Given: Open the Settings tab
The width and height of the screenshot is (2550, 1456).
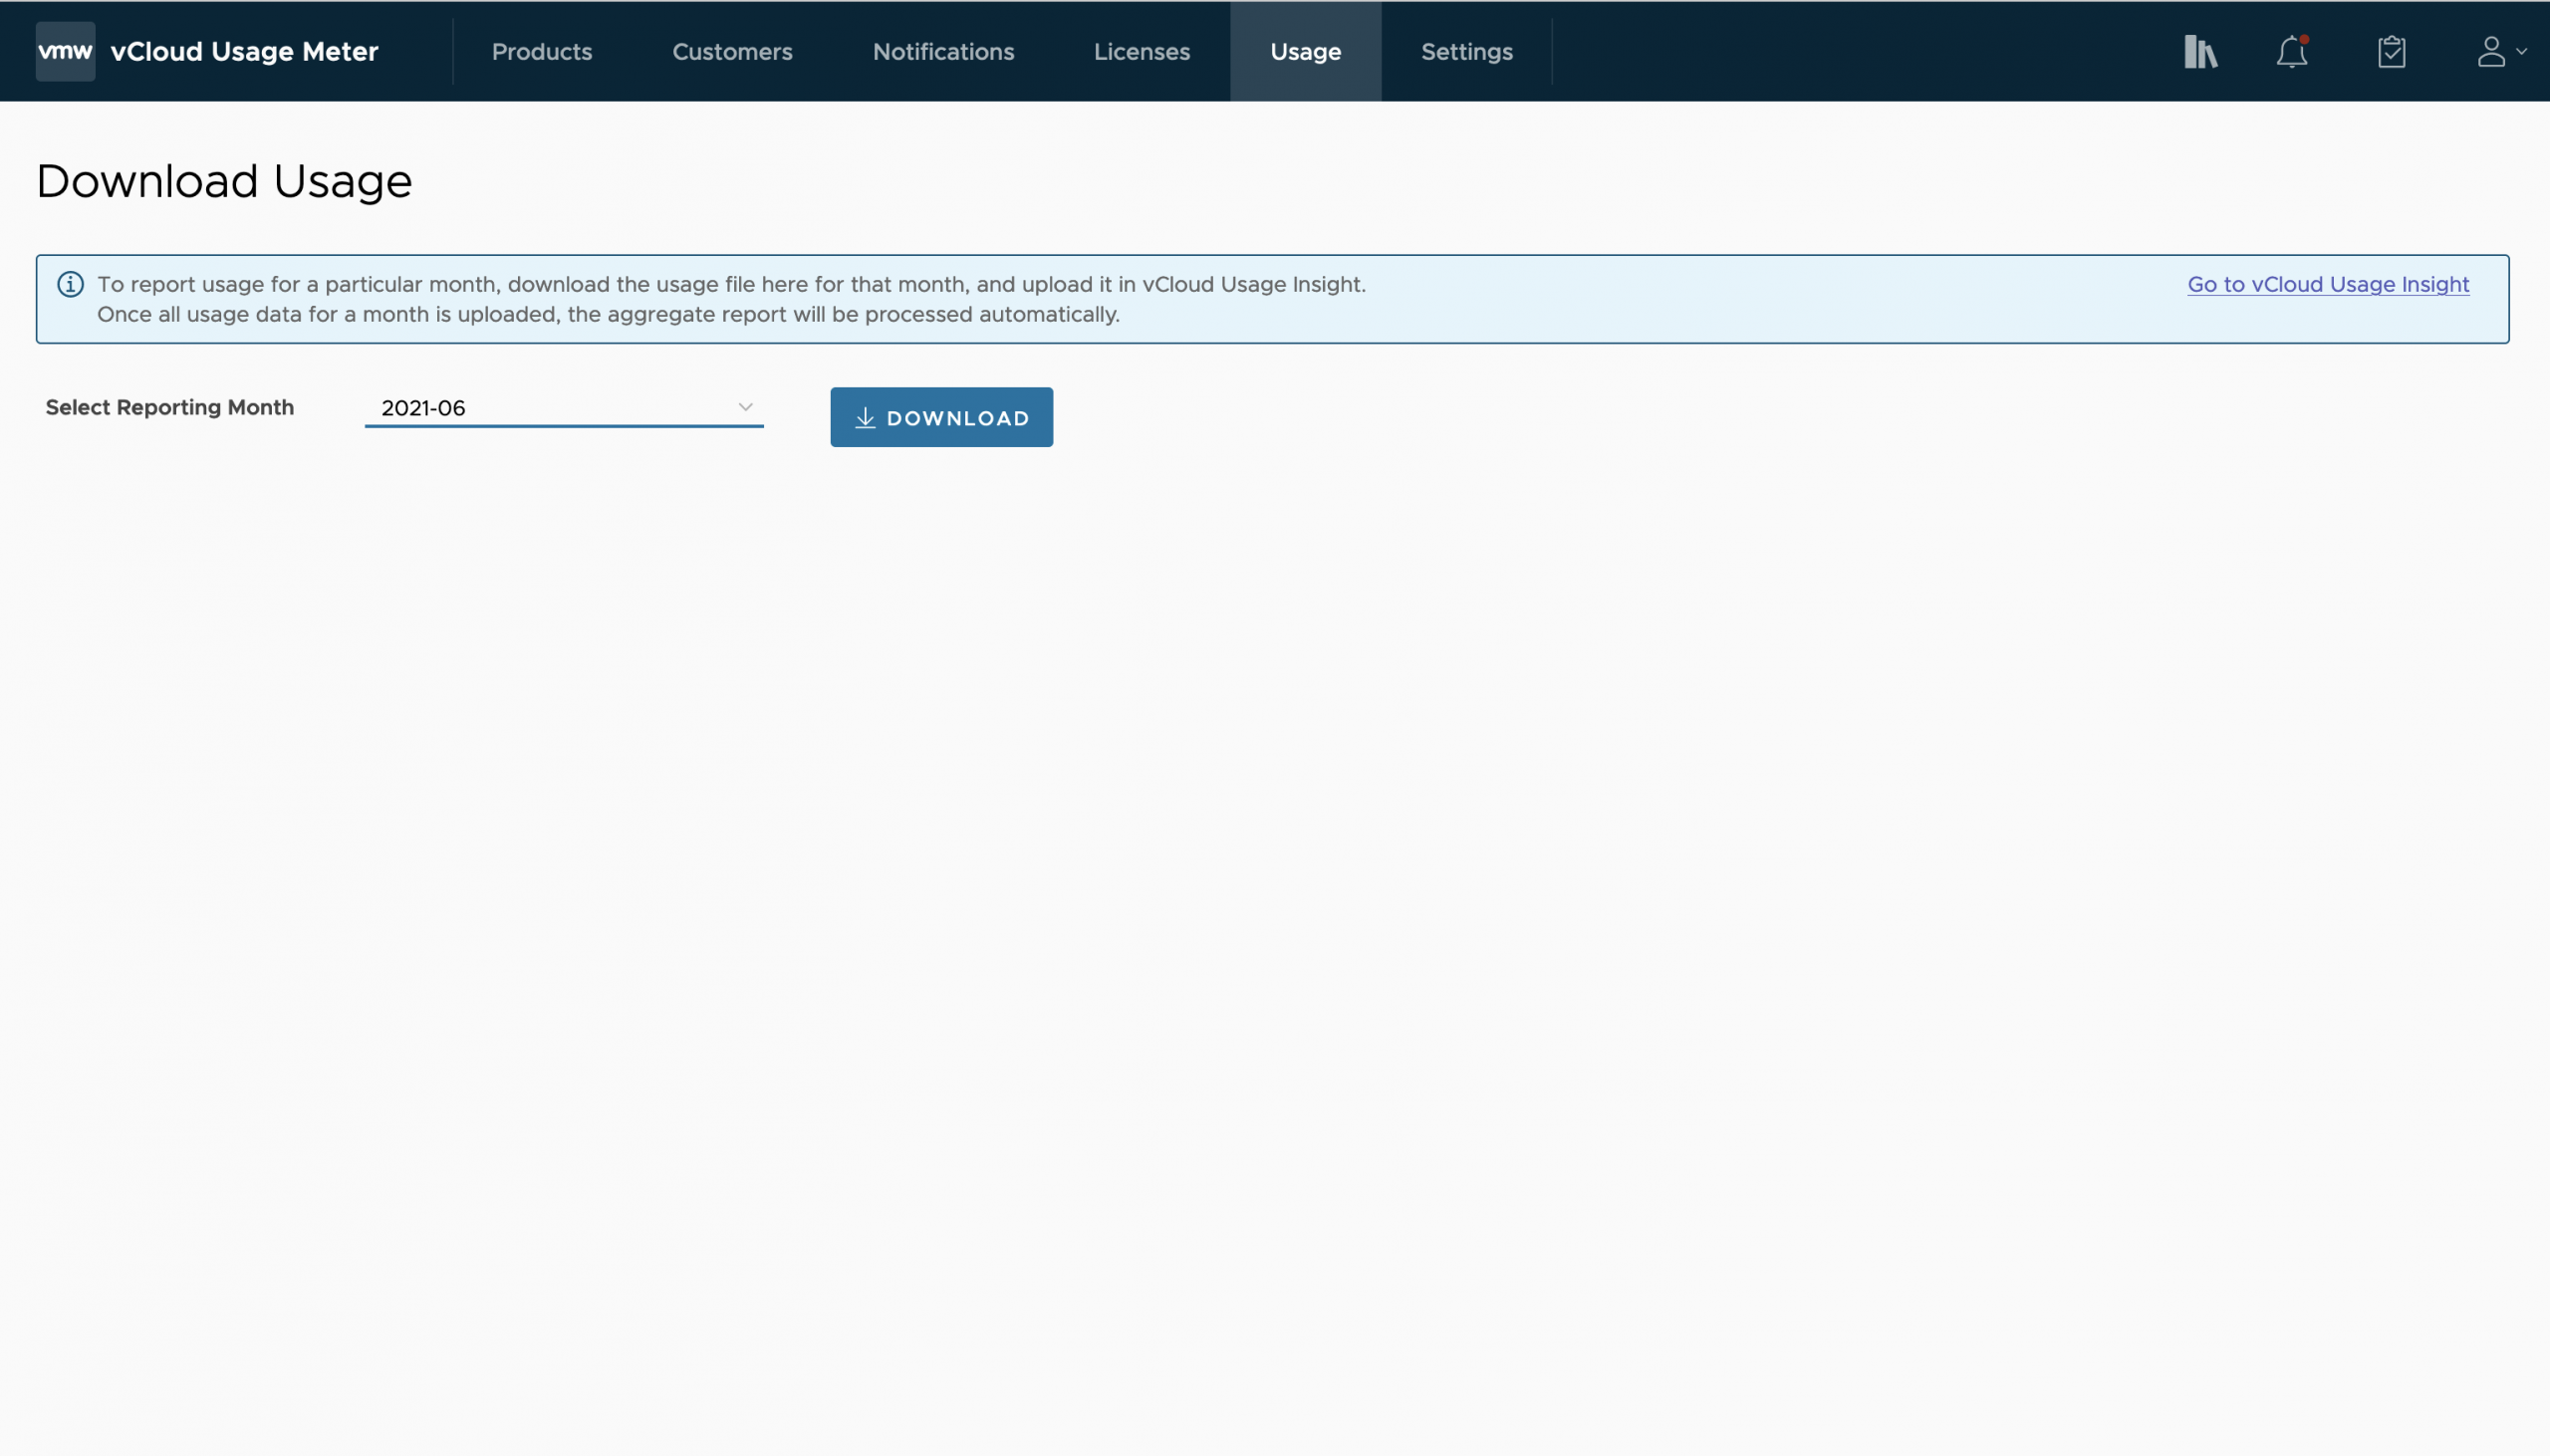Looking at the screenshot, I should 1466,52.
